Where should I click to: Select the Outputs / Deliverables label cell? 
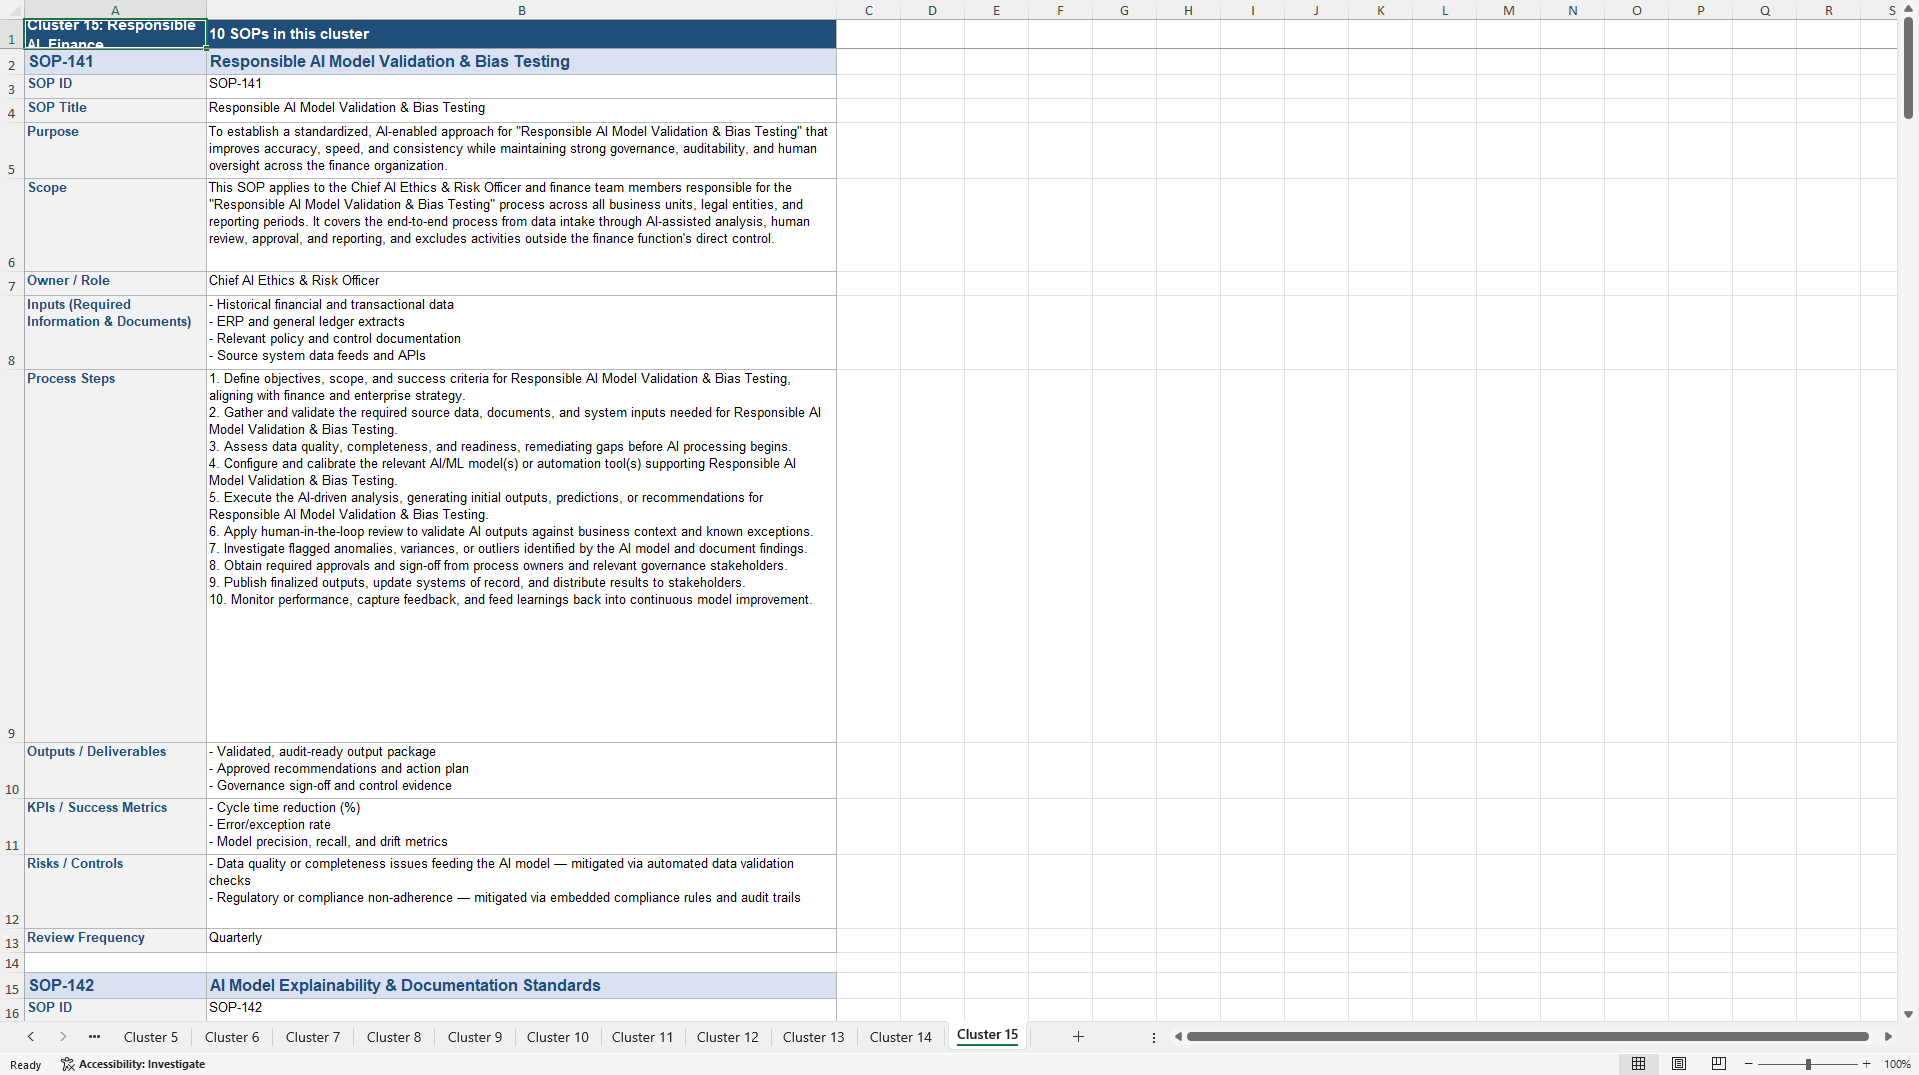[x=115, y=770]
